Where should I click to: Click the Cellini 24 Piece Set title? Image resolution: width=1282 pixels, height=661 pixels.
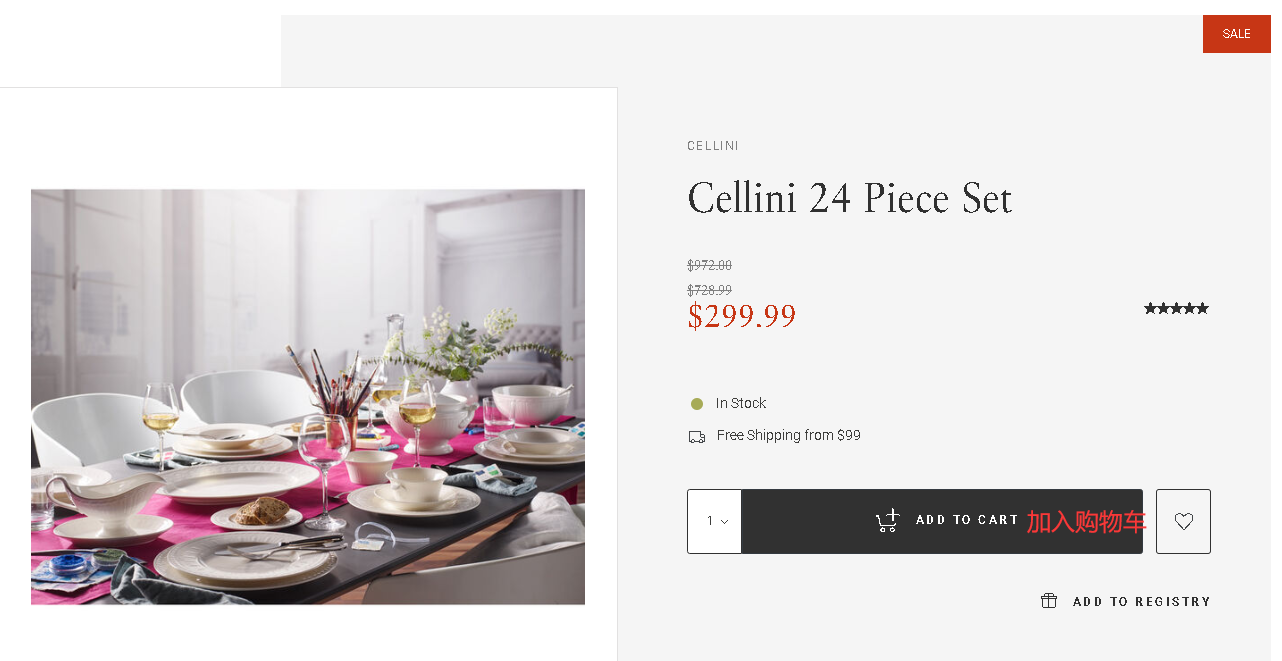pos(849,198)
